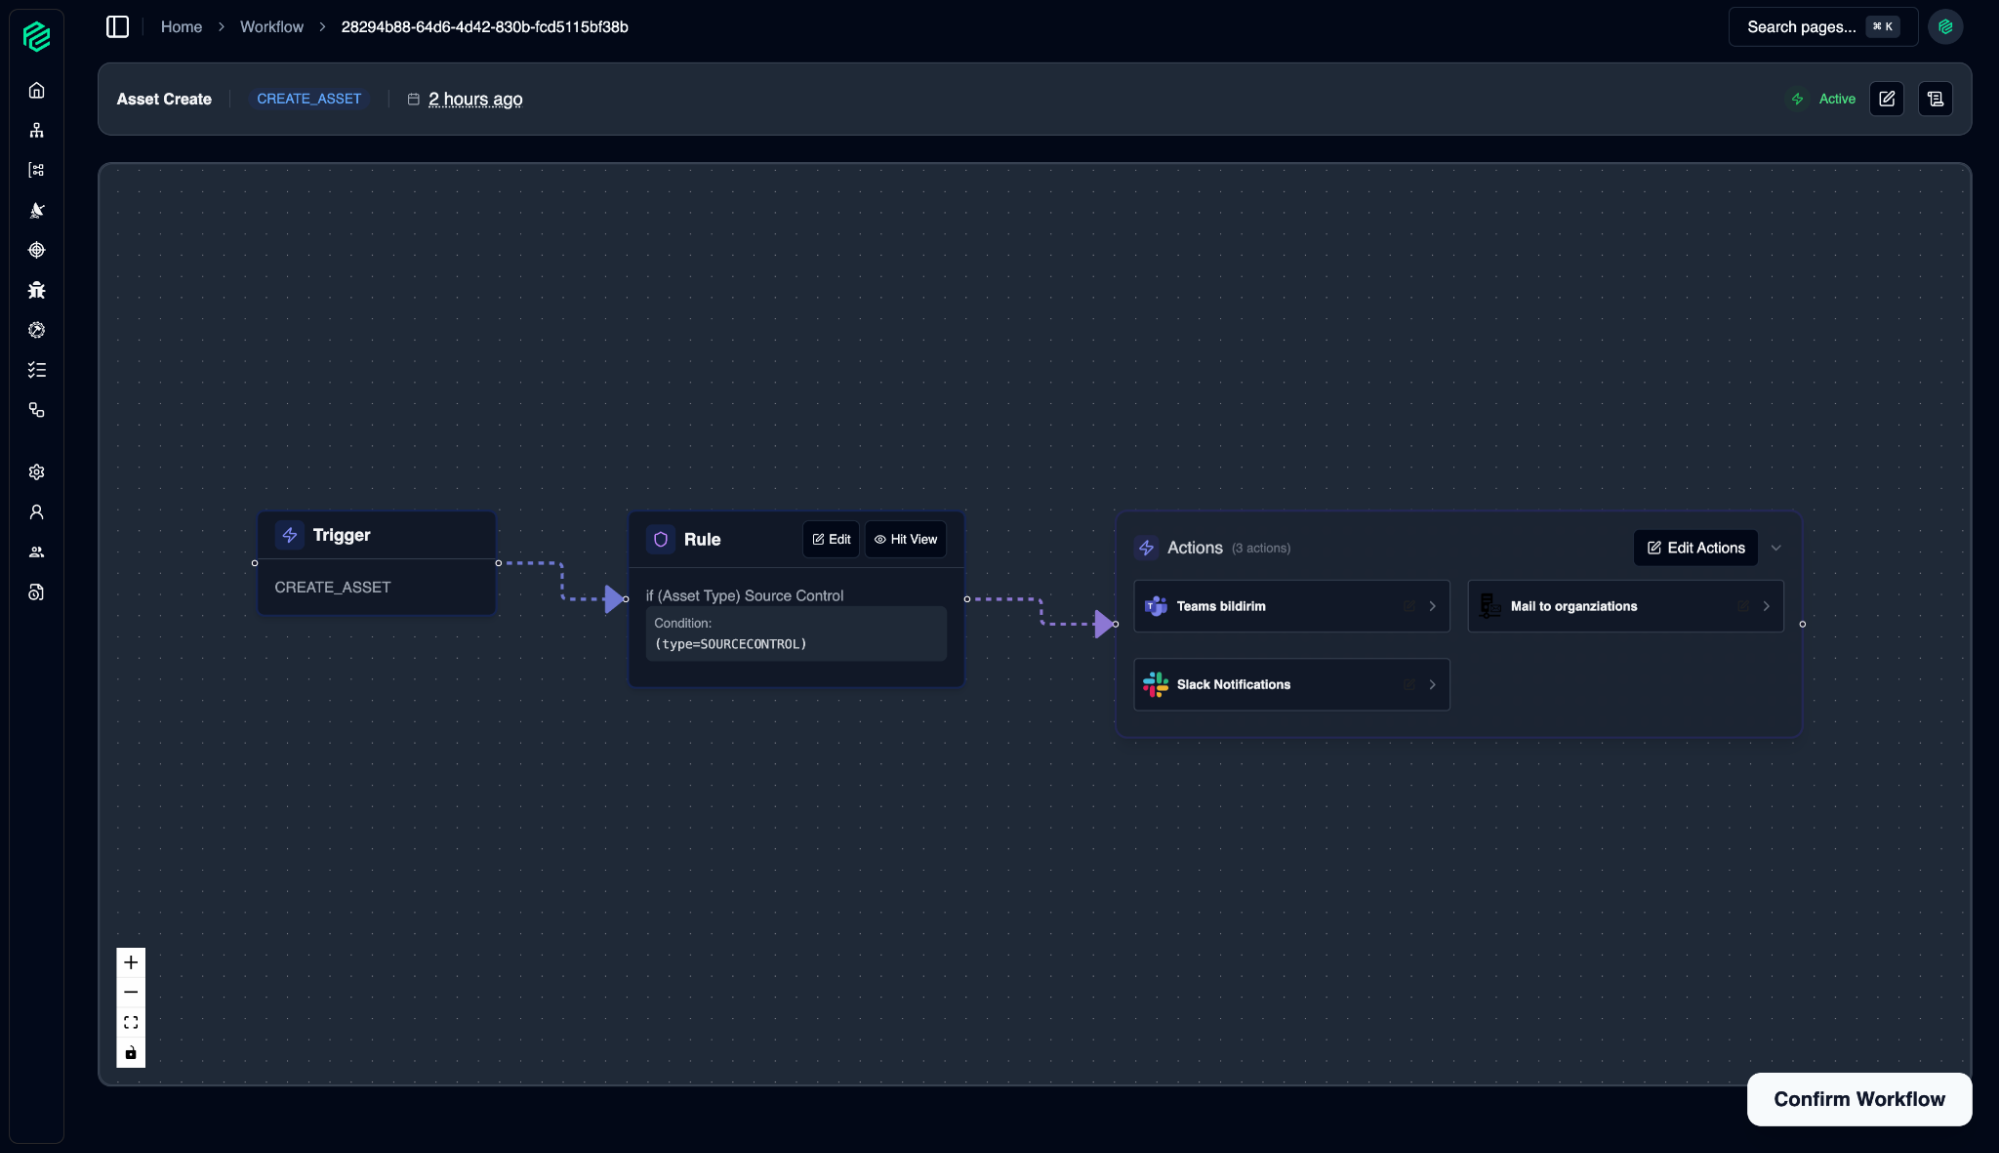Expand the Slack Notifications chevron

pos(1432,684)
